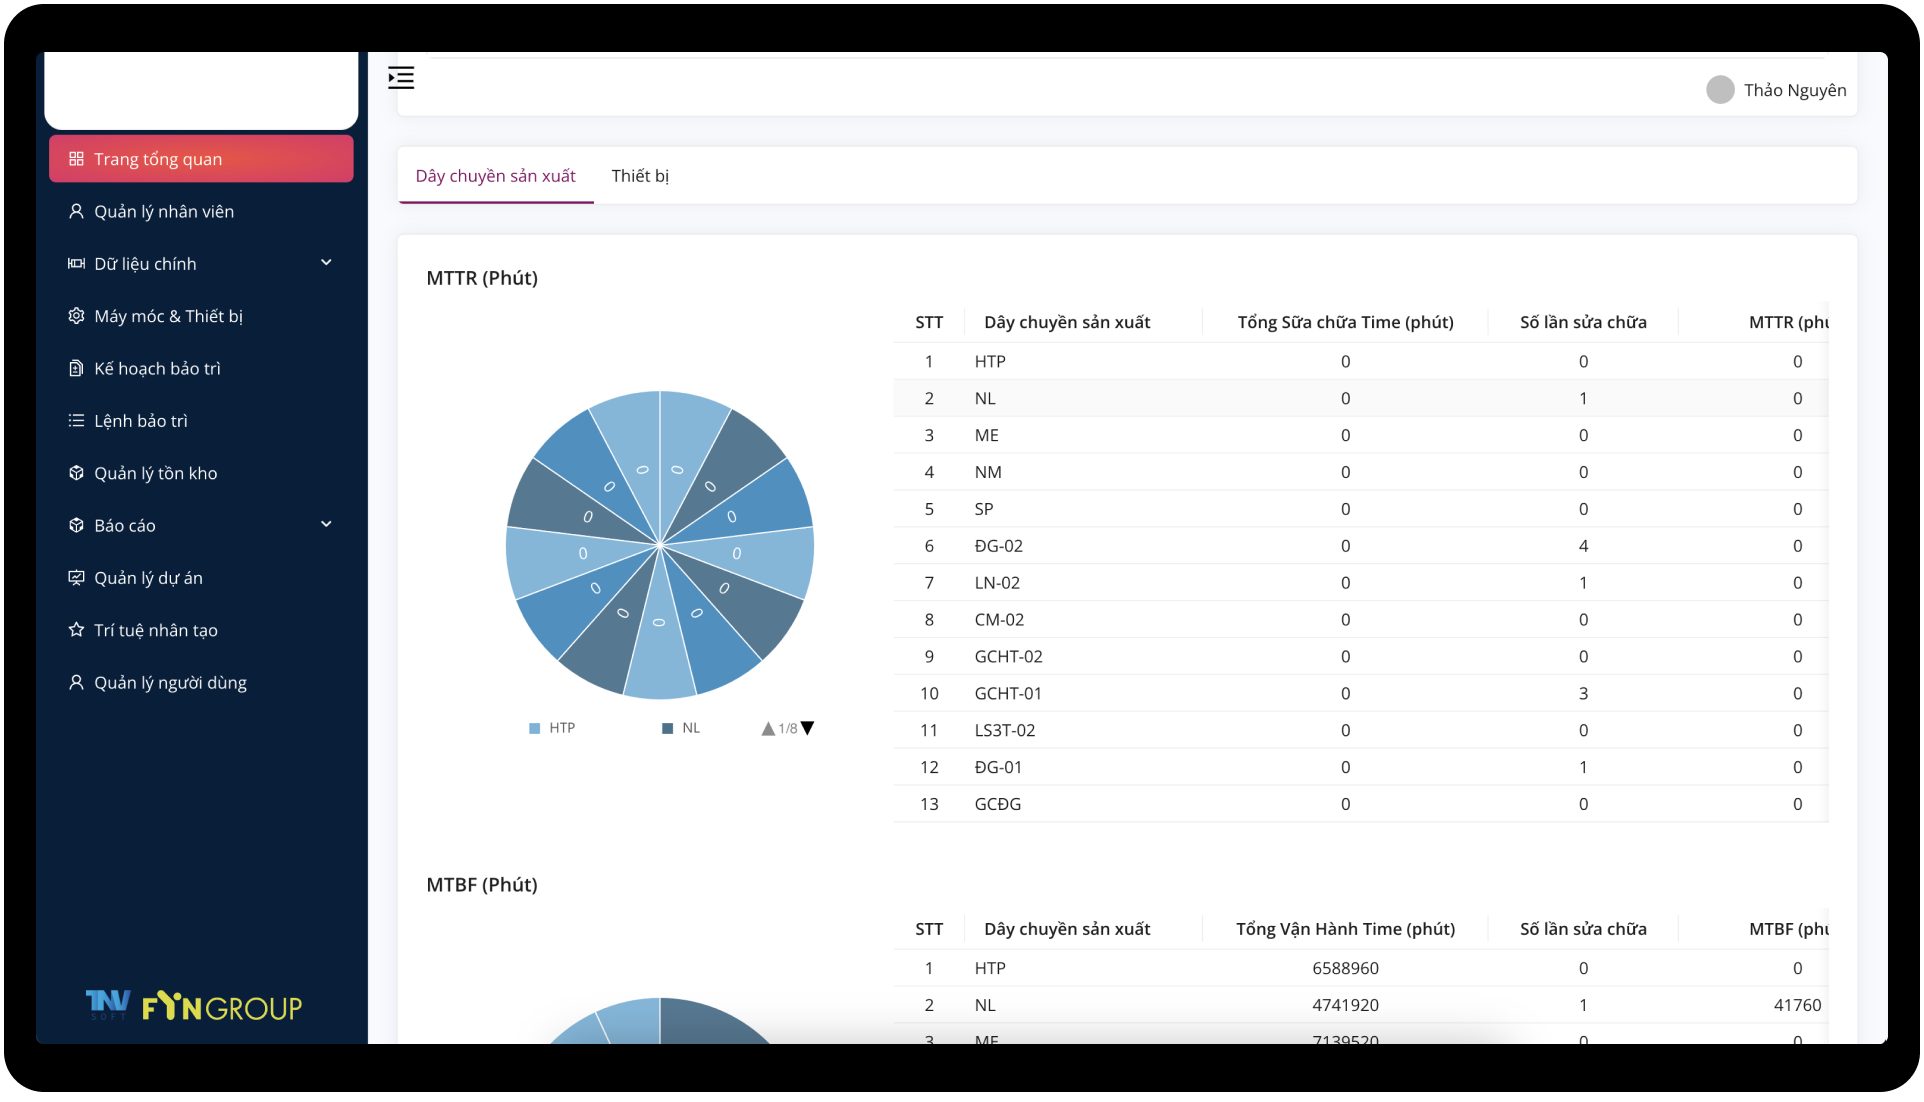Switch to the Thiết bị tab
The image size is (1924, 1102).
(640, 176)
